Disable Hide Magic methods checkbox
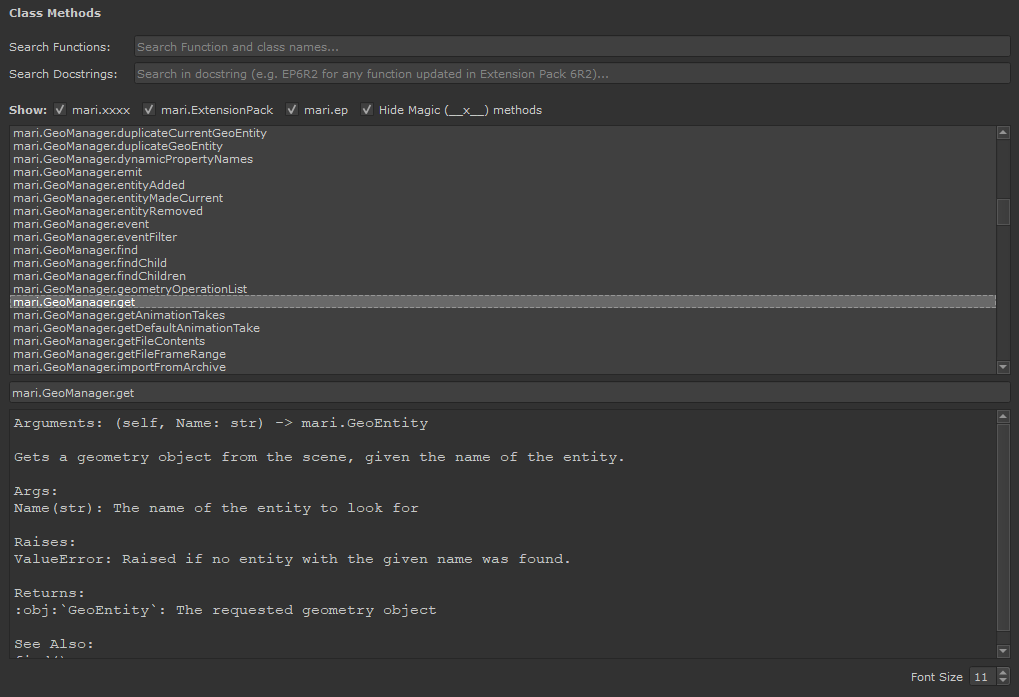Viewport: 1019px width, 697px height. (x=367, y=110)
